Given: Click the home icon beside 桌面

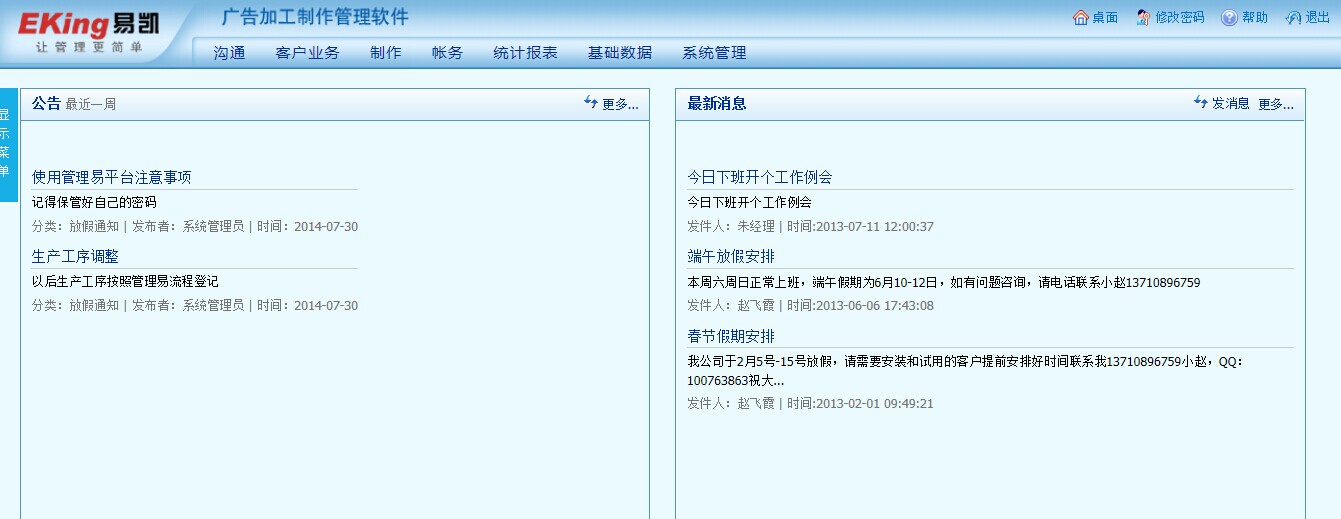Looking at the screenshot, I should (x=1080, y=17).
